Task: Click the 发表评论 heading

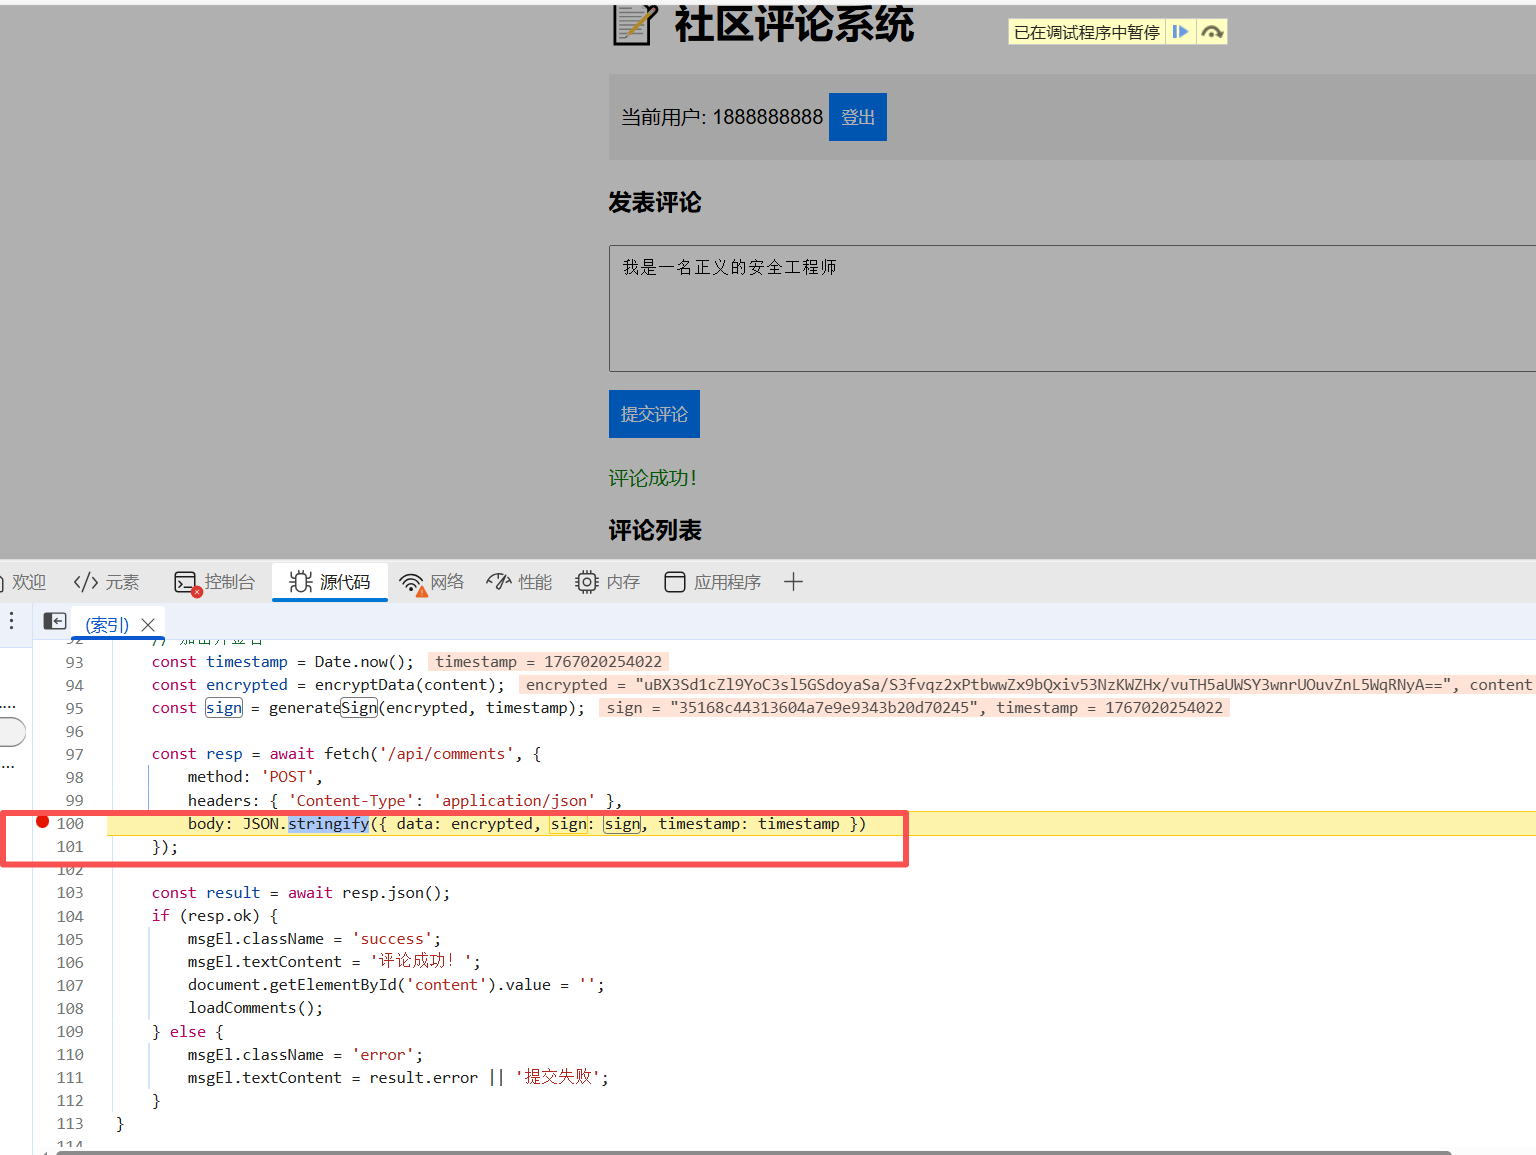Action: [x=655, y=203]
